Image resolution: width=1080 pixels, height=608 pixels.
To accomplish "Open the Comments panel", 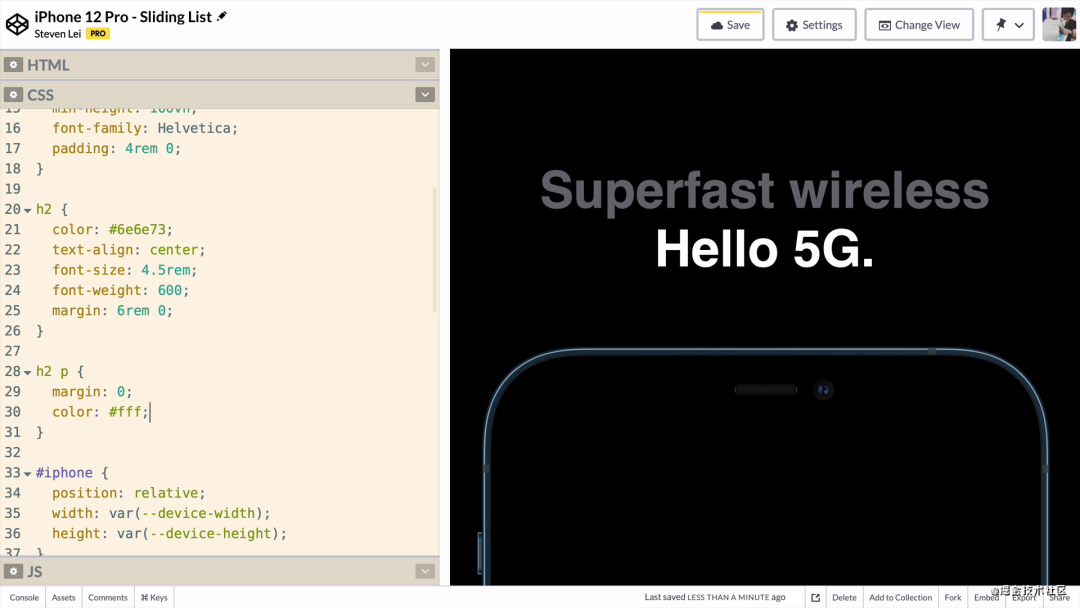I will (x=107, y=598).
